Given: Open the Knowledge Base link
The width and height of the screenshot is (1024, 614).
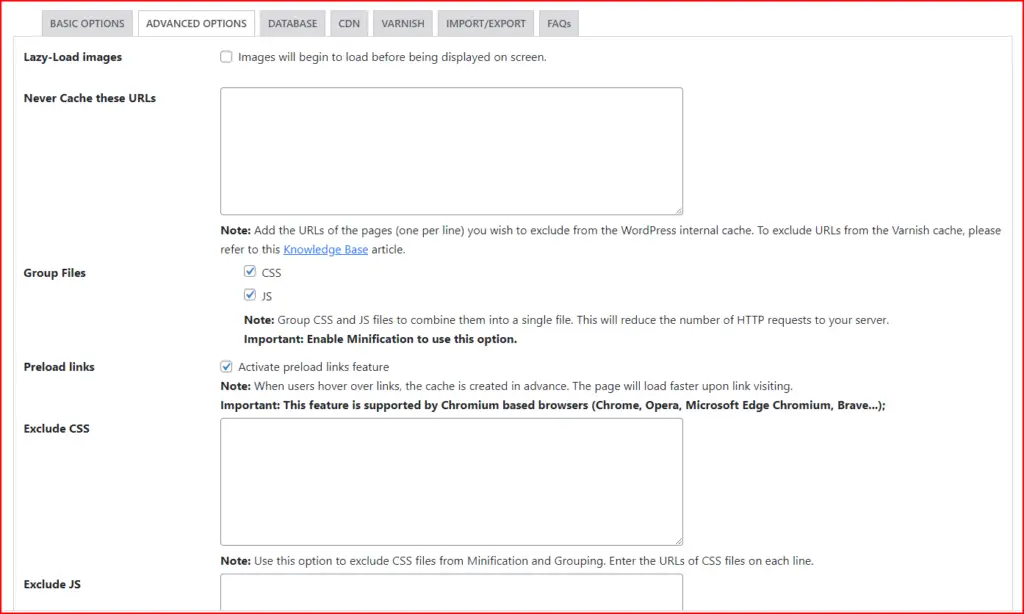Looking at the screenshot, I should coord(325,250).
